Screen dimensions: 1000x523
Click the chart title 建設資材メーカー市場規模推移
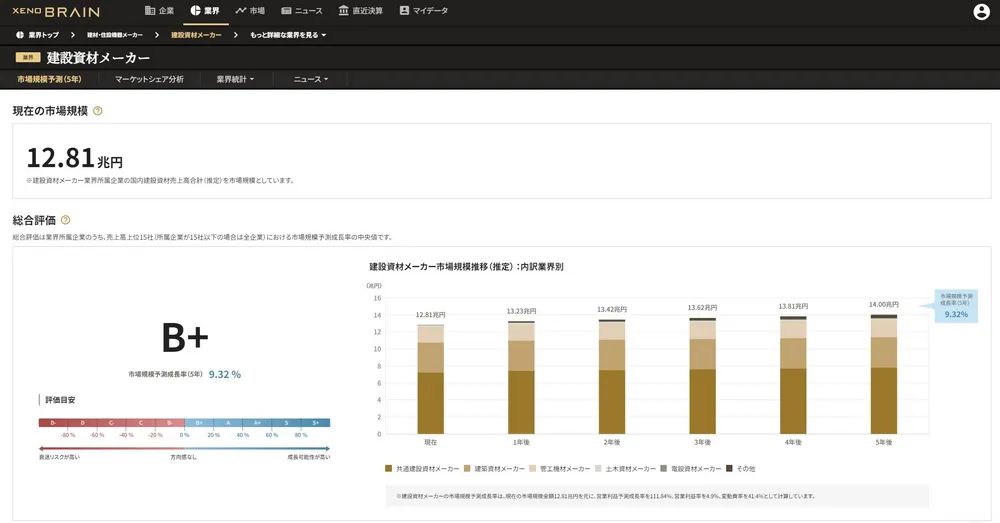click(x=466, y=267)
